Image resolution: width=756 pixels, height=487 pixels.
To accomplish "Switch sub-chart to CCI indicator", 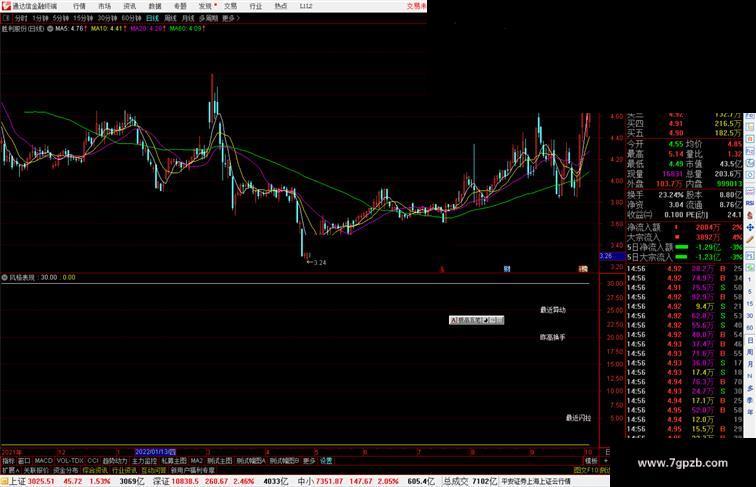I will pyautogui.click(x=93, y=461).
